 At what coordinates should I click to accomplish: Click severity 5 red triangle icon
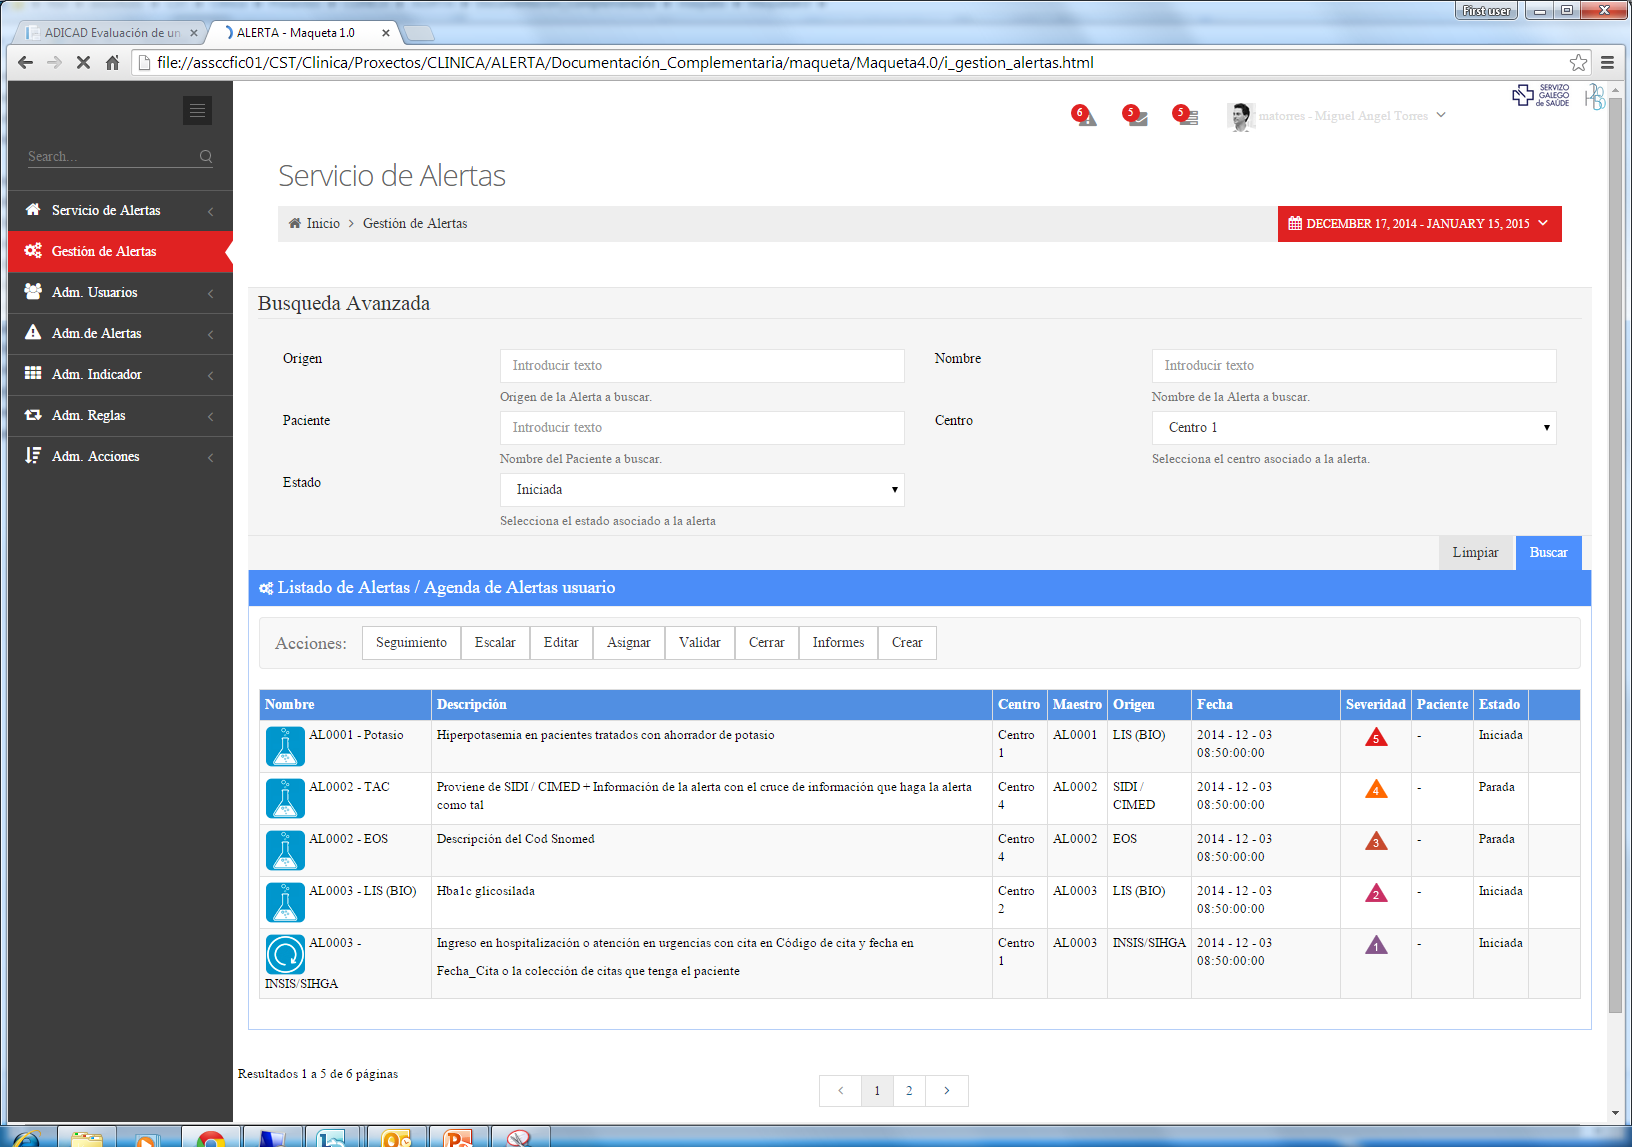(x=1376, y=738)
